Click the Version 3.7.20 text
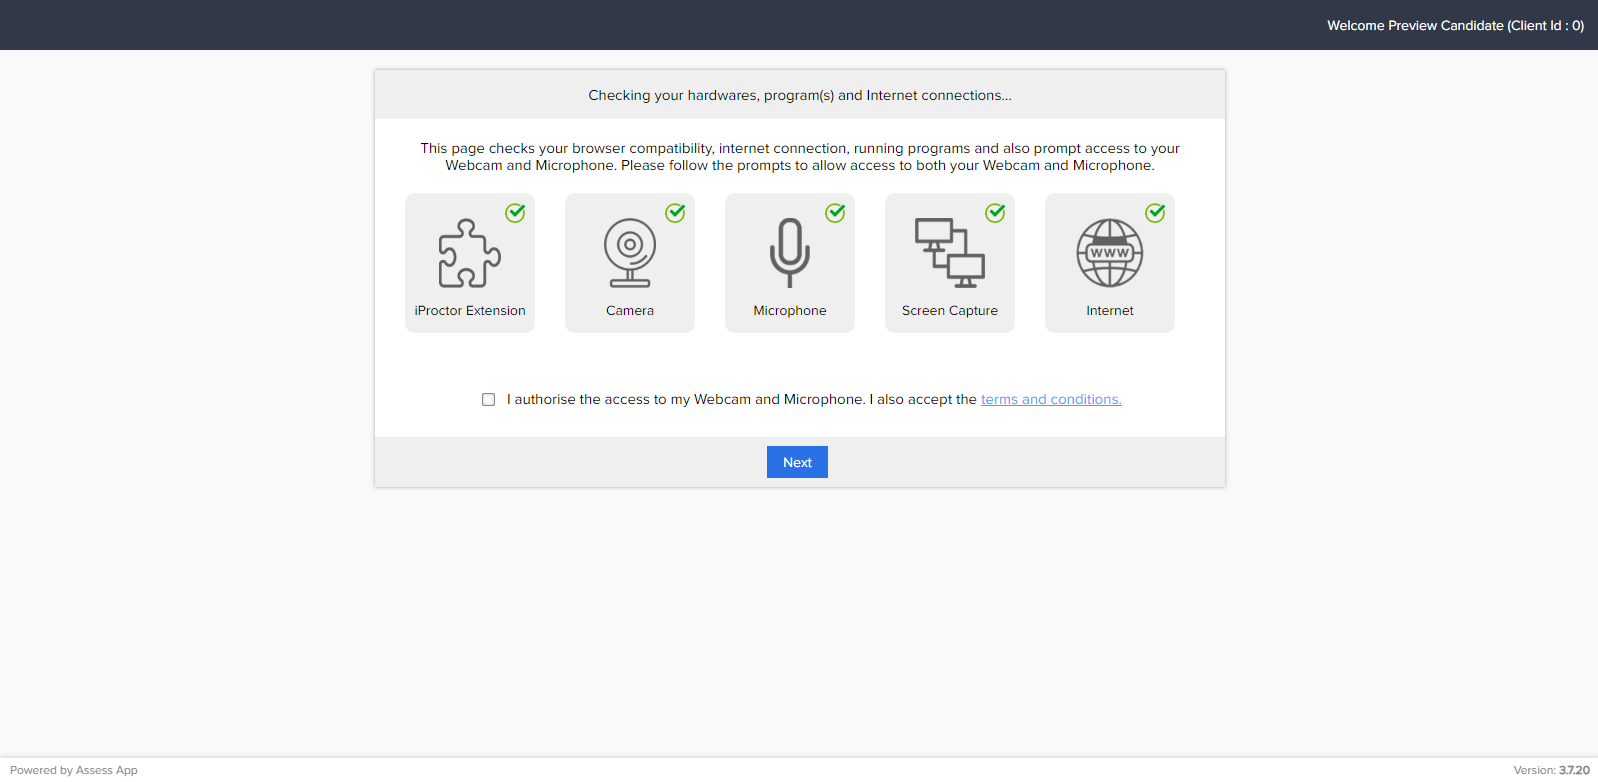 (x=1550, y=770)
